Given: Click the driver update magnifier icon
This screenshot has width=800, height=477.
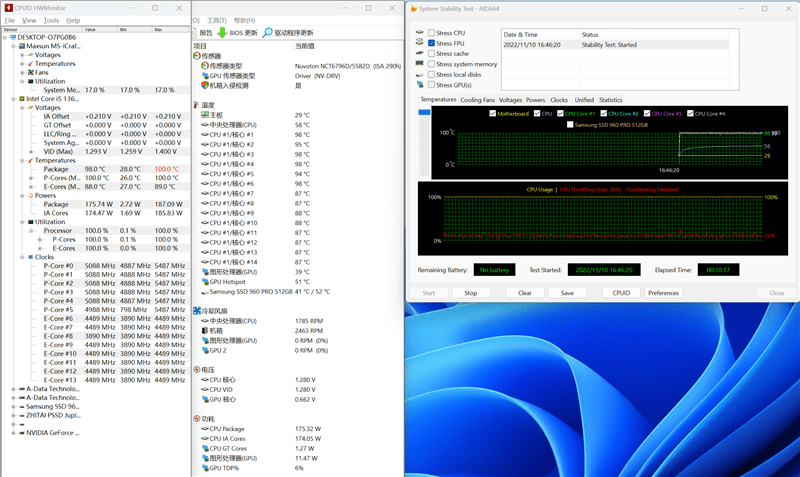Looking at the screenshot, I should (x=267, y=33).
